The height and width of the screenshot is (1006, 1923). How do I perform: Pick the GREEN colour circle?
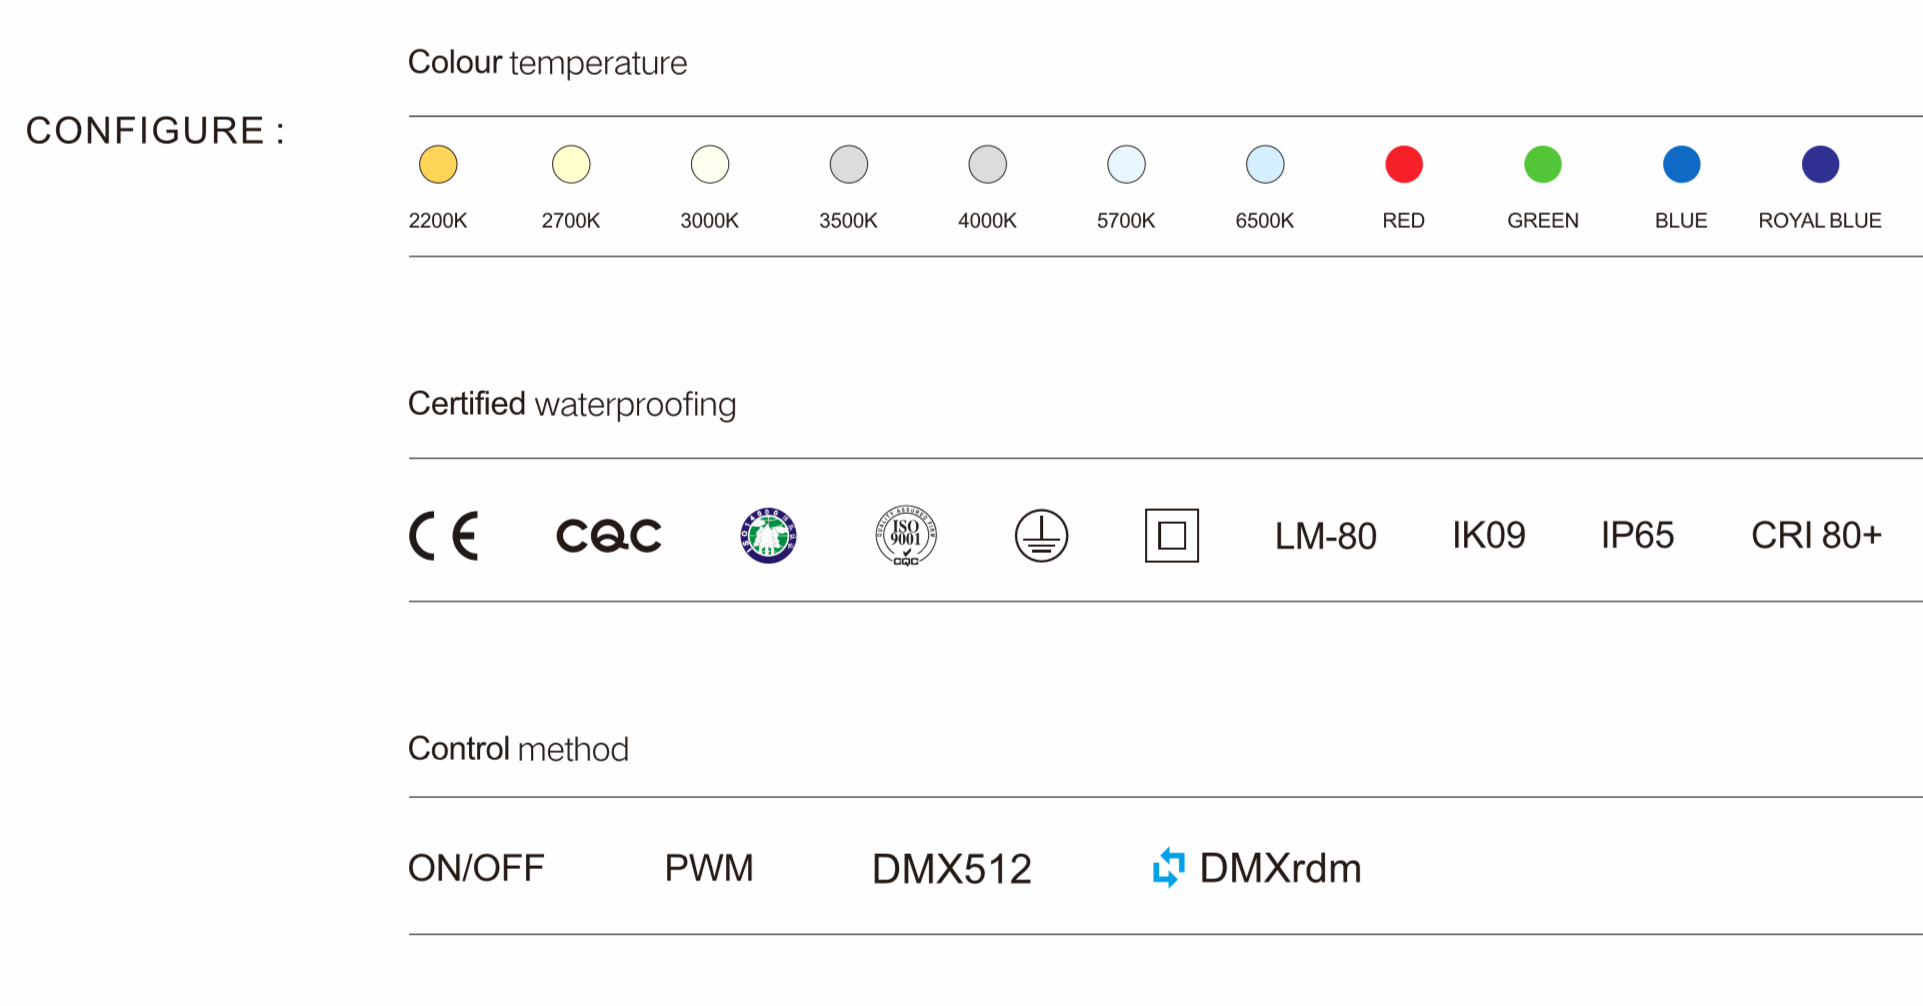[x=1543, y=165]
